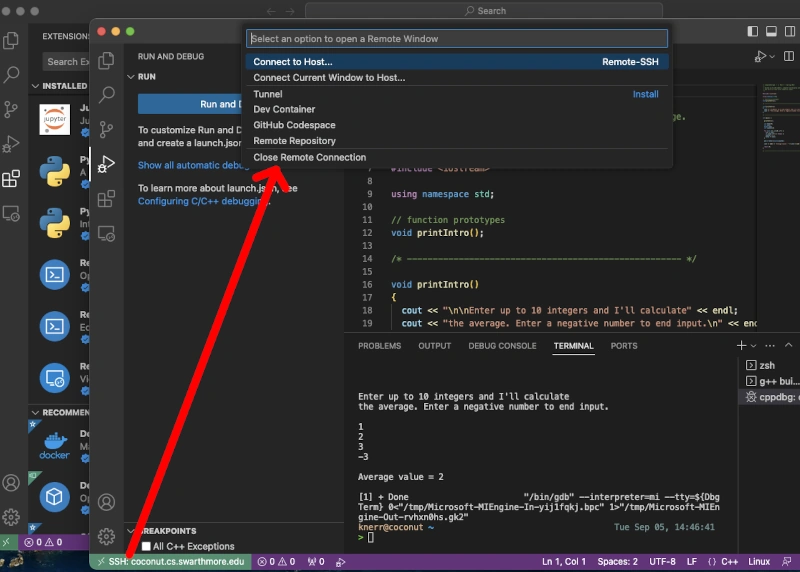Select Connect to Host... option
Image resolution: width=800 pixels, height=572 pixels.
457,62
